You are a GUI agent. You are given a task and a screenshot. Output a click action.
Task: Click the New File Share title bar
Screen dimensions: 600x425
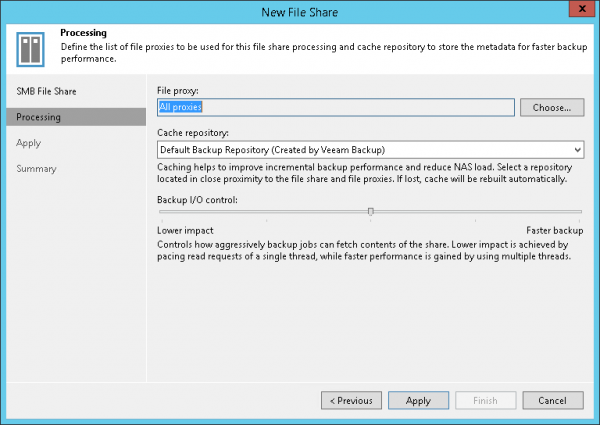pyautogui.click(x=300, y=10)
